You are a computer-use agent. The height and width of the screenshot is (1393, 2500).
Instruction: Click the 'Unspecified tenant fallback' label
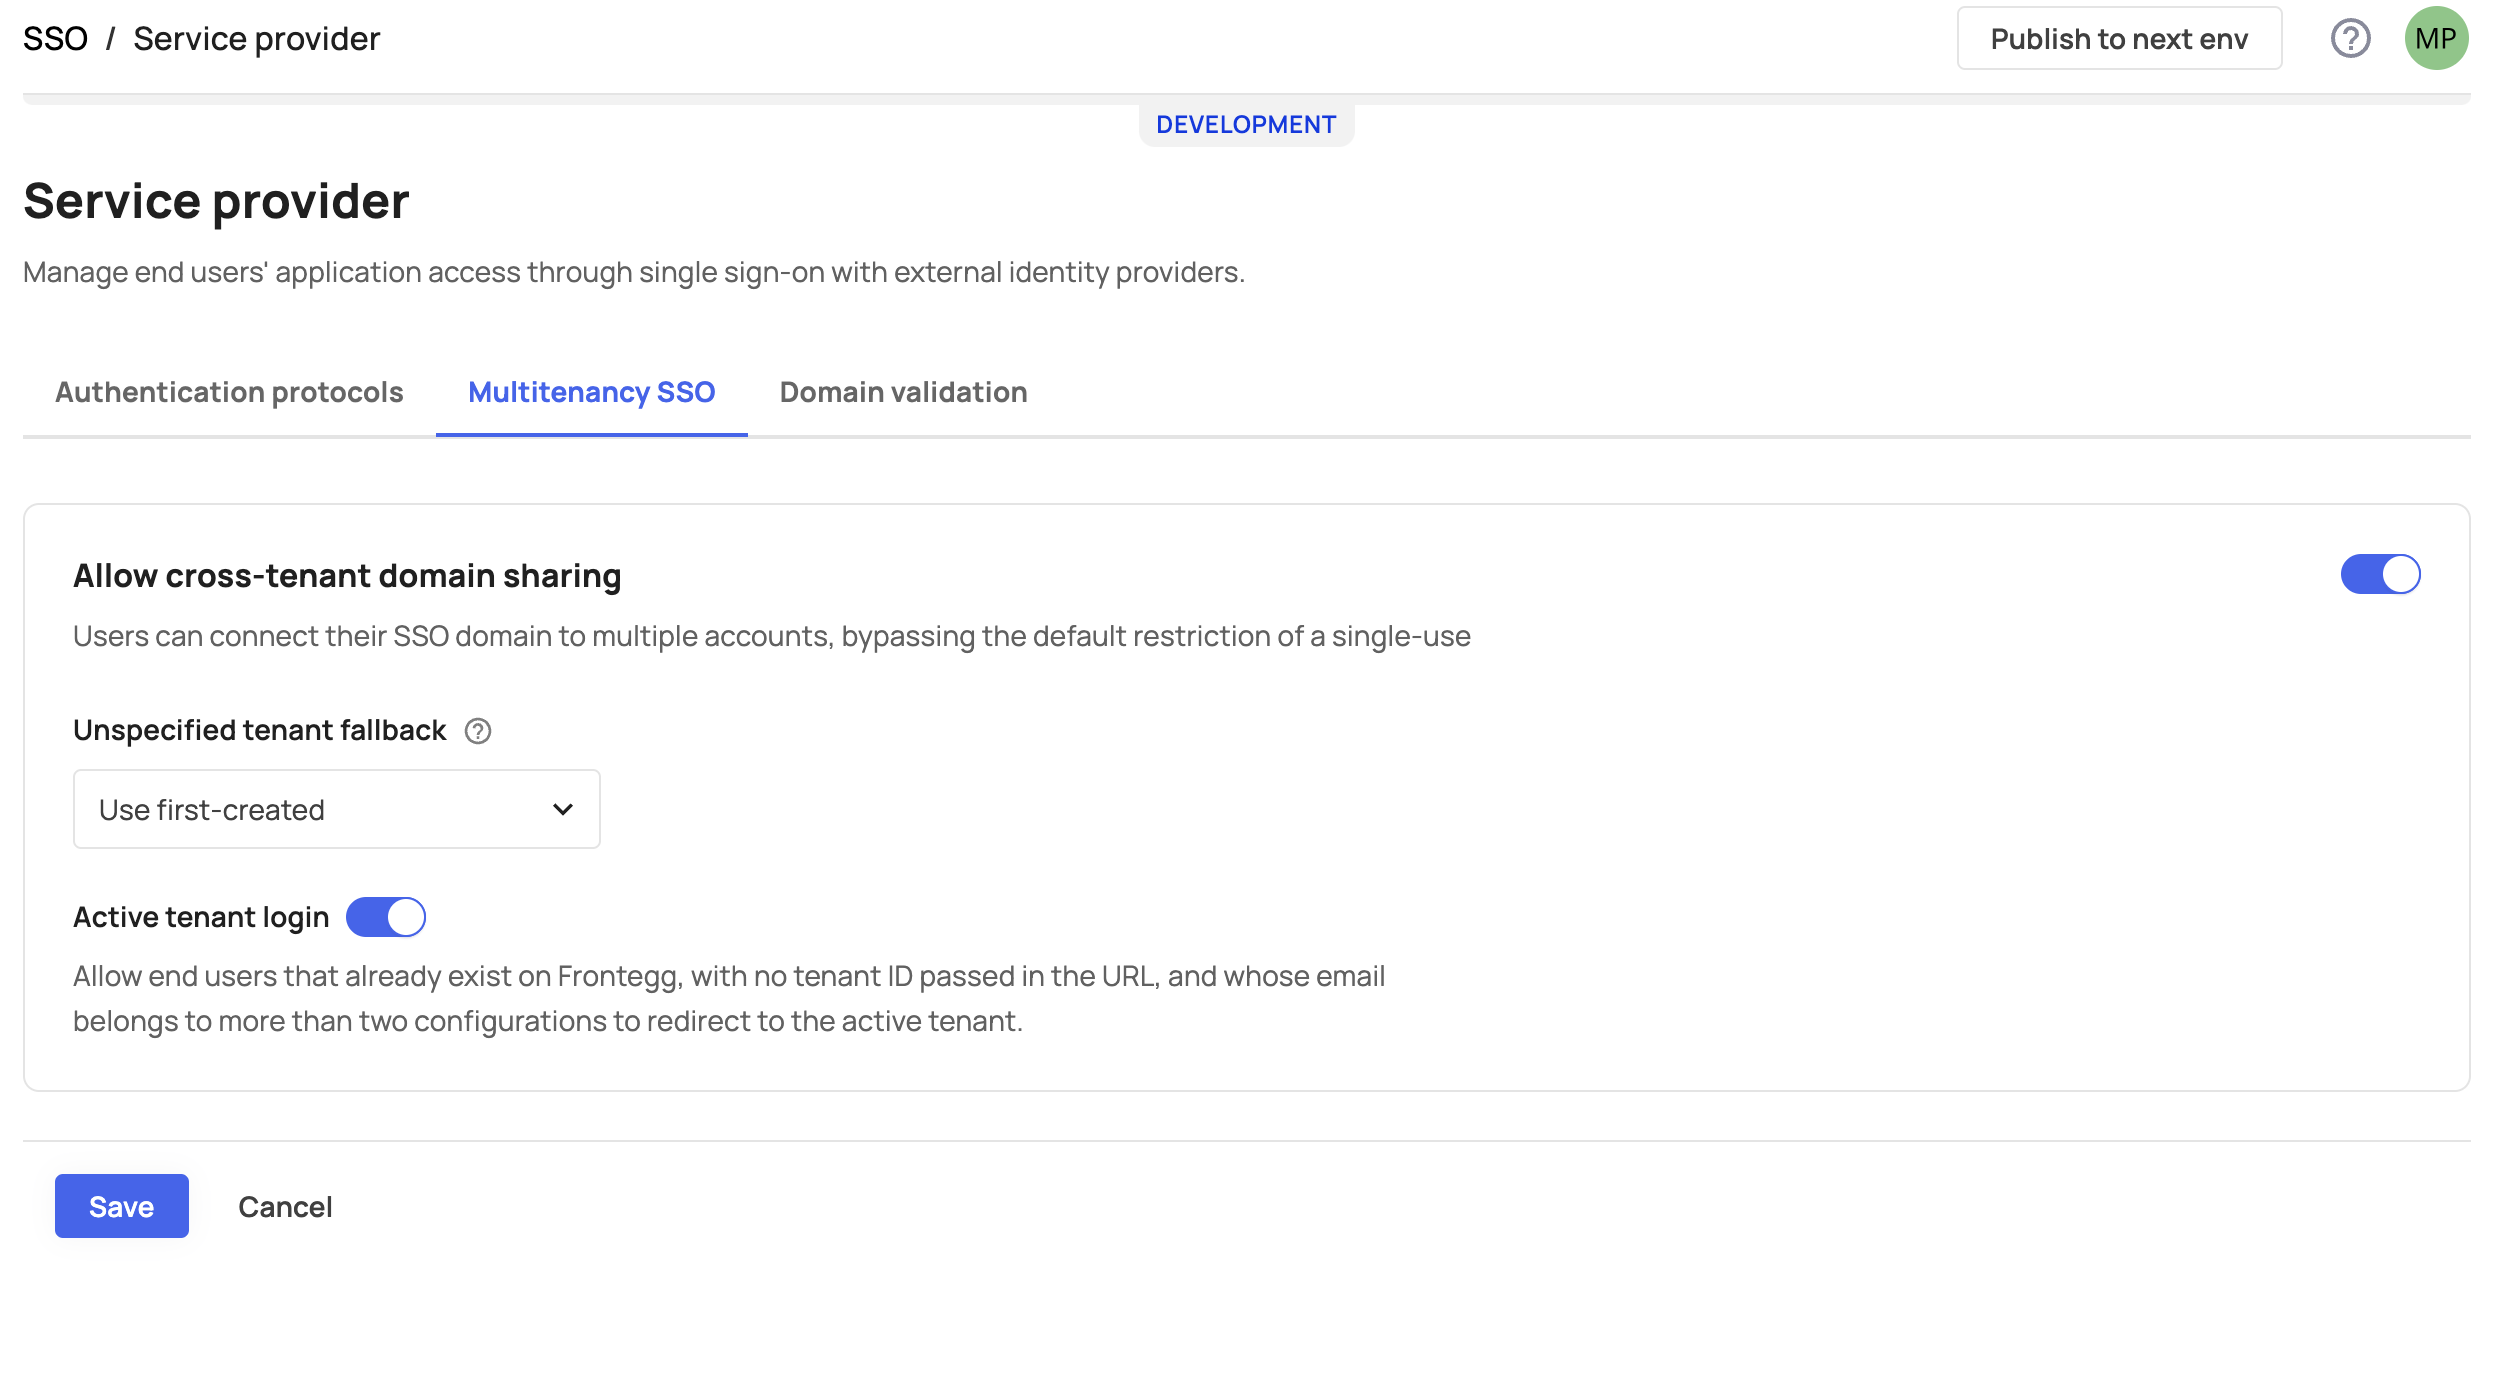click(259, 730)
